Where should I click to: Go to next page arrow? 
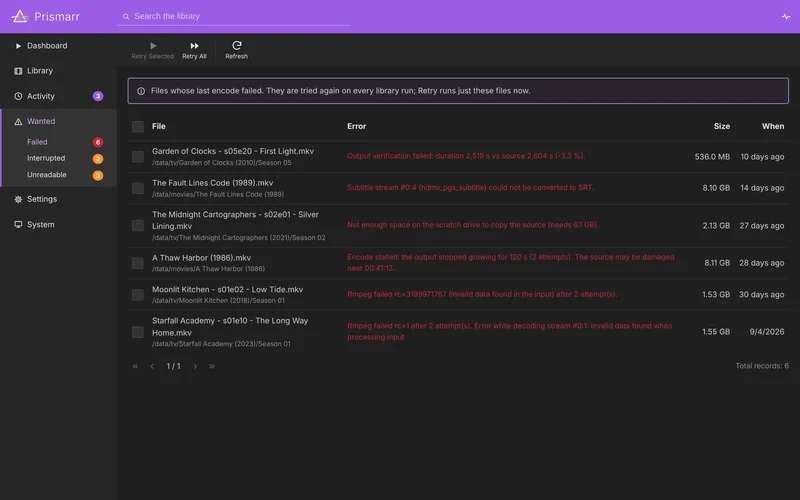195,366
